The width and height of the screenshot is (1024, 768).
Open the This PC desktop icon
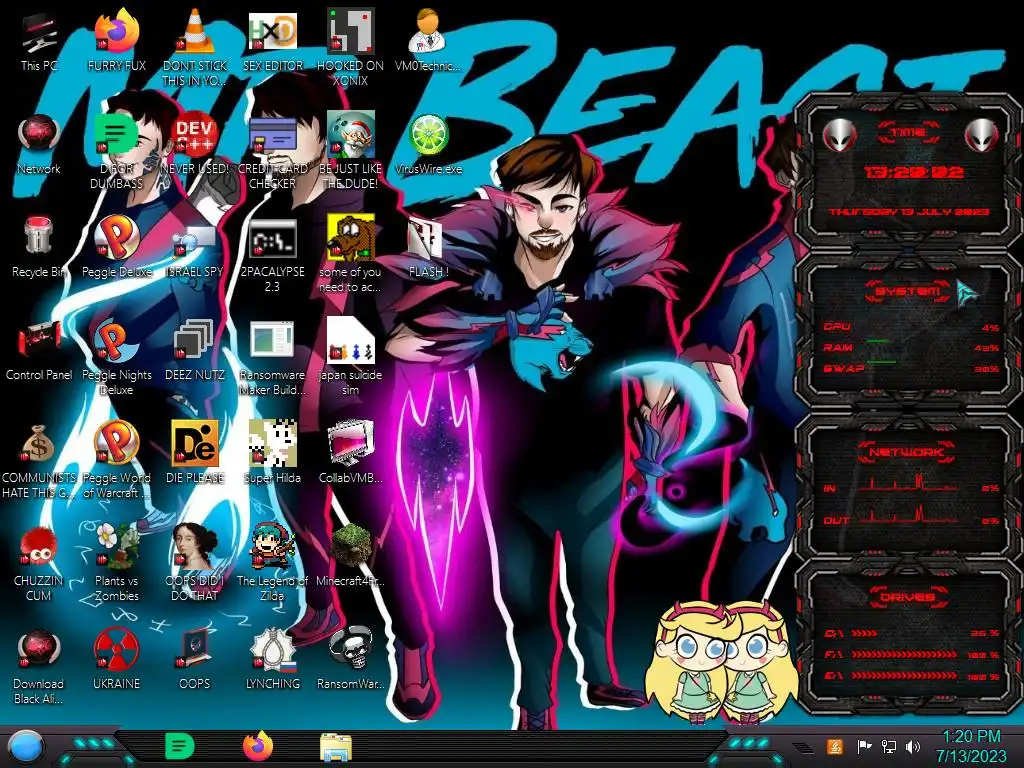pyautogui.click(x=39, y=42)
